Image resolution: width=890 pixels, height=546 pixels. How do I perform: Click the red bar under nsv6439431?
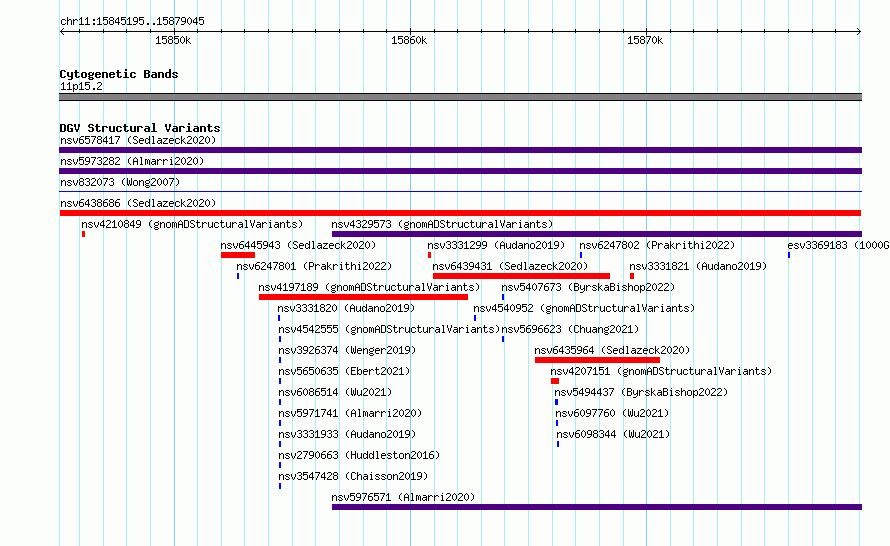tap(521, 276)
